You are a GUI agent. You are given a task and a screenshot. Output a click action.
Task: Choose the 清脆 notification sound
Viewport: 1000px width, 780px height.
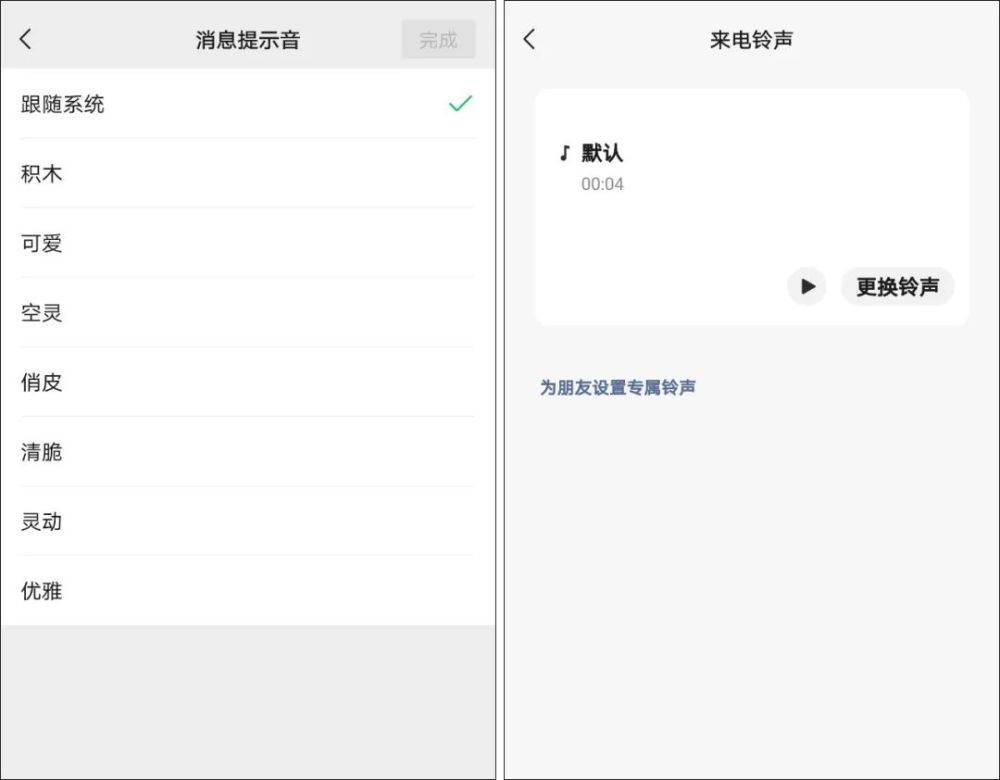pyautogui.click(x=247, y=452)
